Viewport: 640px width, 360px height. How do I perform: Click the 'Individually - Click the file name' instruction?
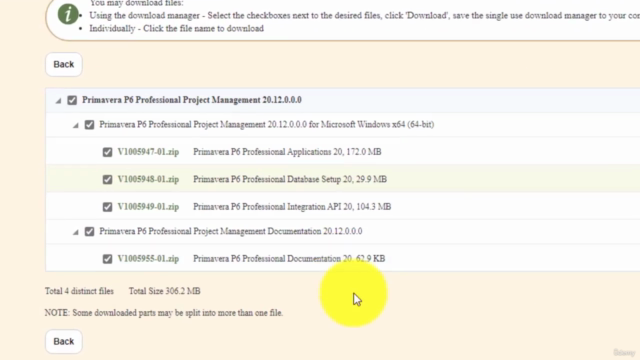(x=177, y=29)
